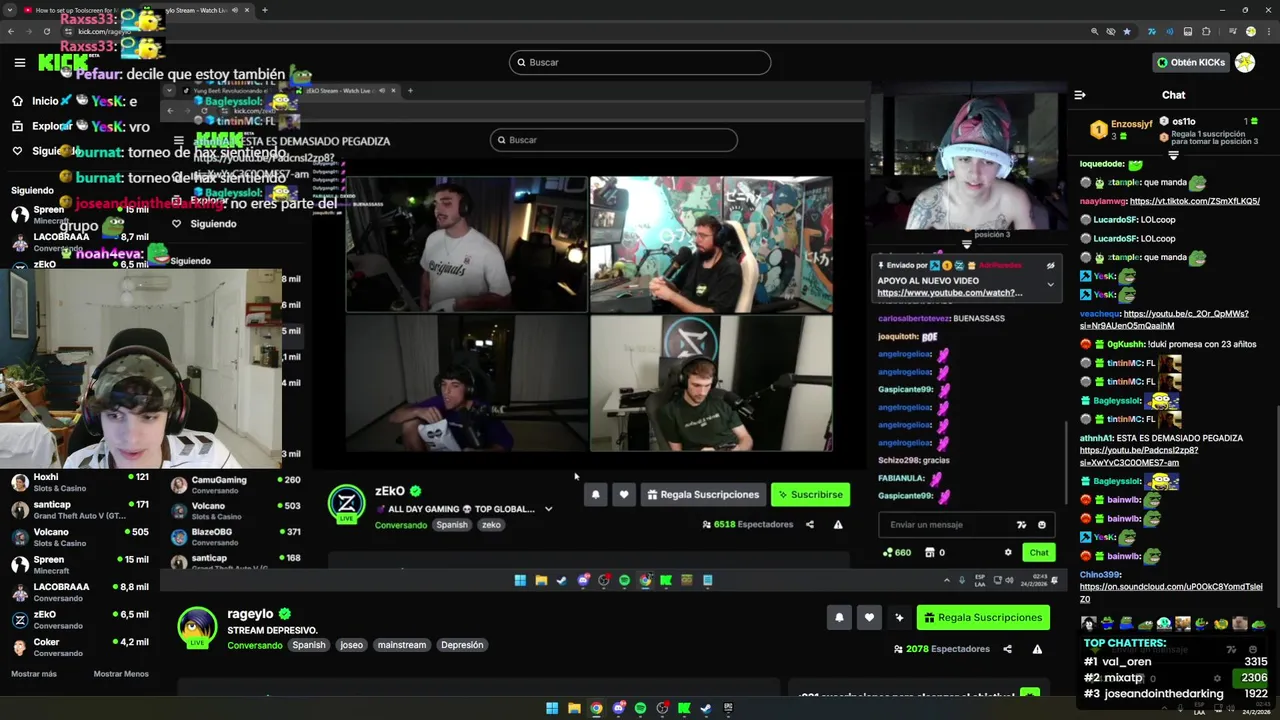Report zEkO's stream warning icon

838,524
